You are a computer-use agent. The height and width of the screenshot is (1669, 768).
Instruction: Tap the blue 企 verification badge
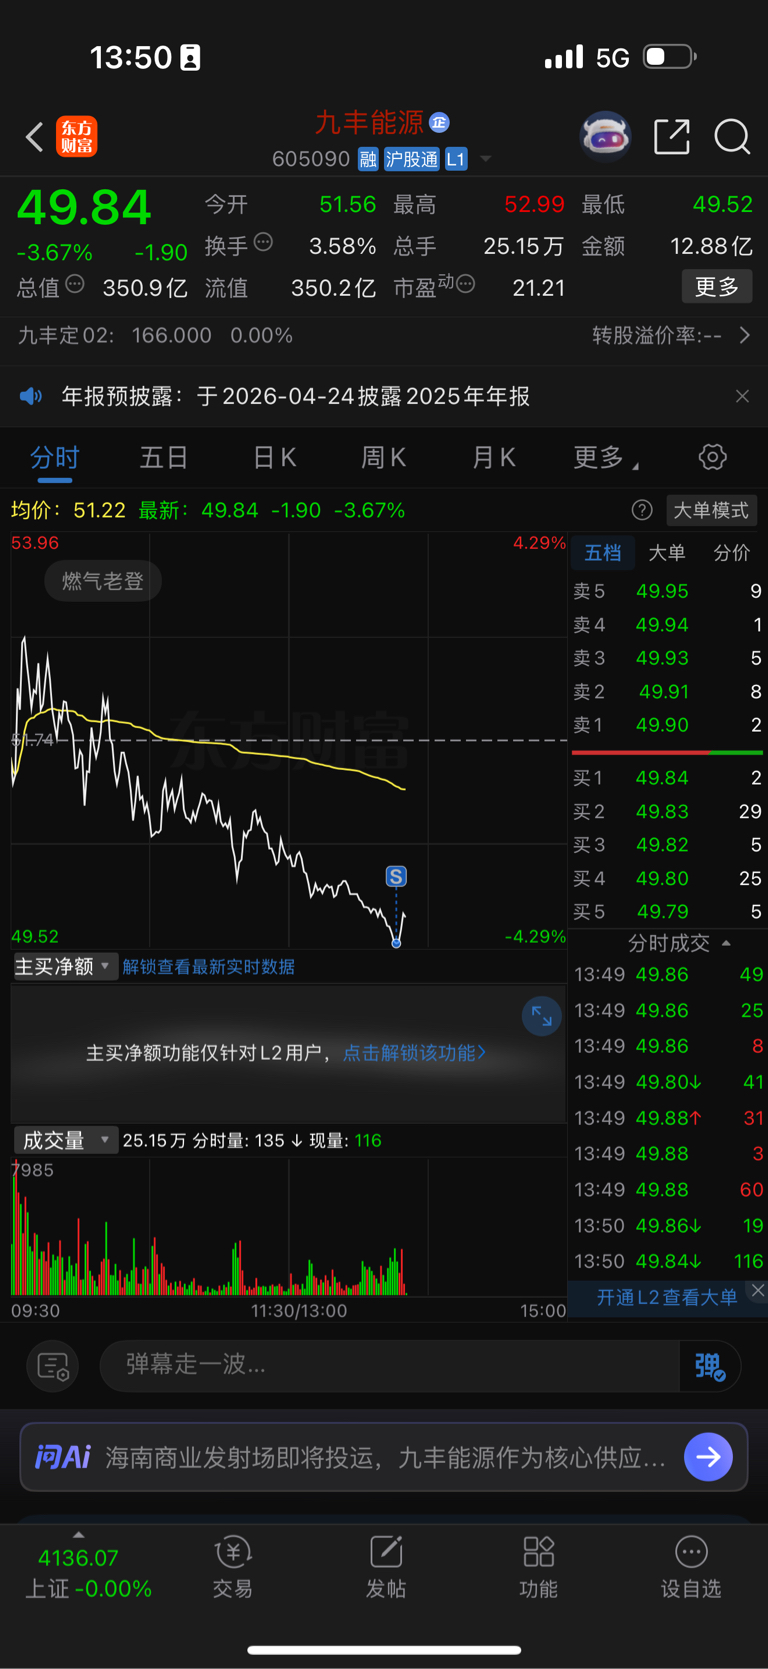pos(439,122)
